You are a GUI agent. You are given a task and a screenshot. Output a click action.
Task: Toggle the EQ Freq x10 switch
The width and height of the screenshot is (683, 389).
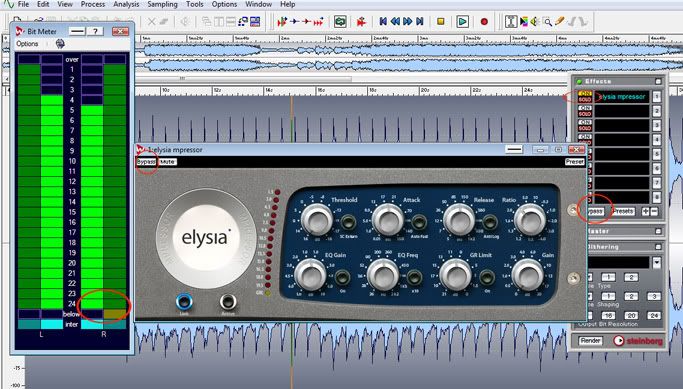tap(414, 277)
